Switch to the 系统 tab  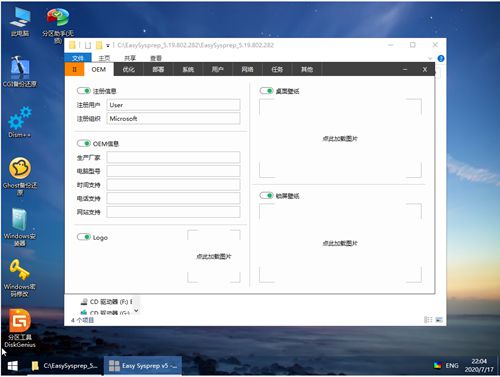pyautogui.click(x=188, y=69)
